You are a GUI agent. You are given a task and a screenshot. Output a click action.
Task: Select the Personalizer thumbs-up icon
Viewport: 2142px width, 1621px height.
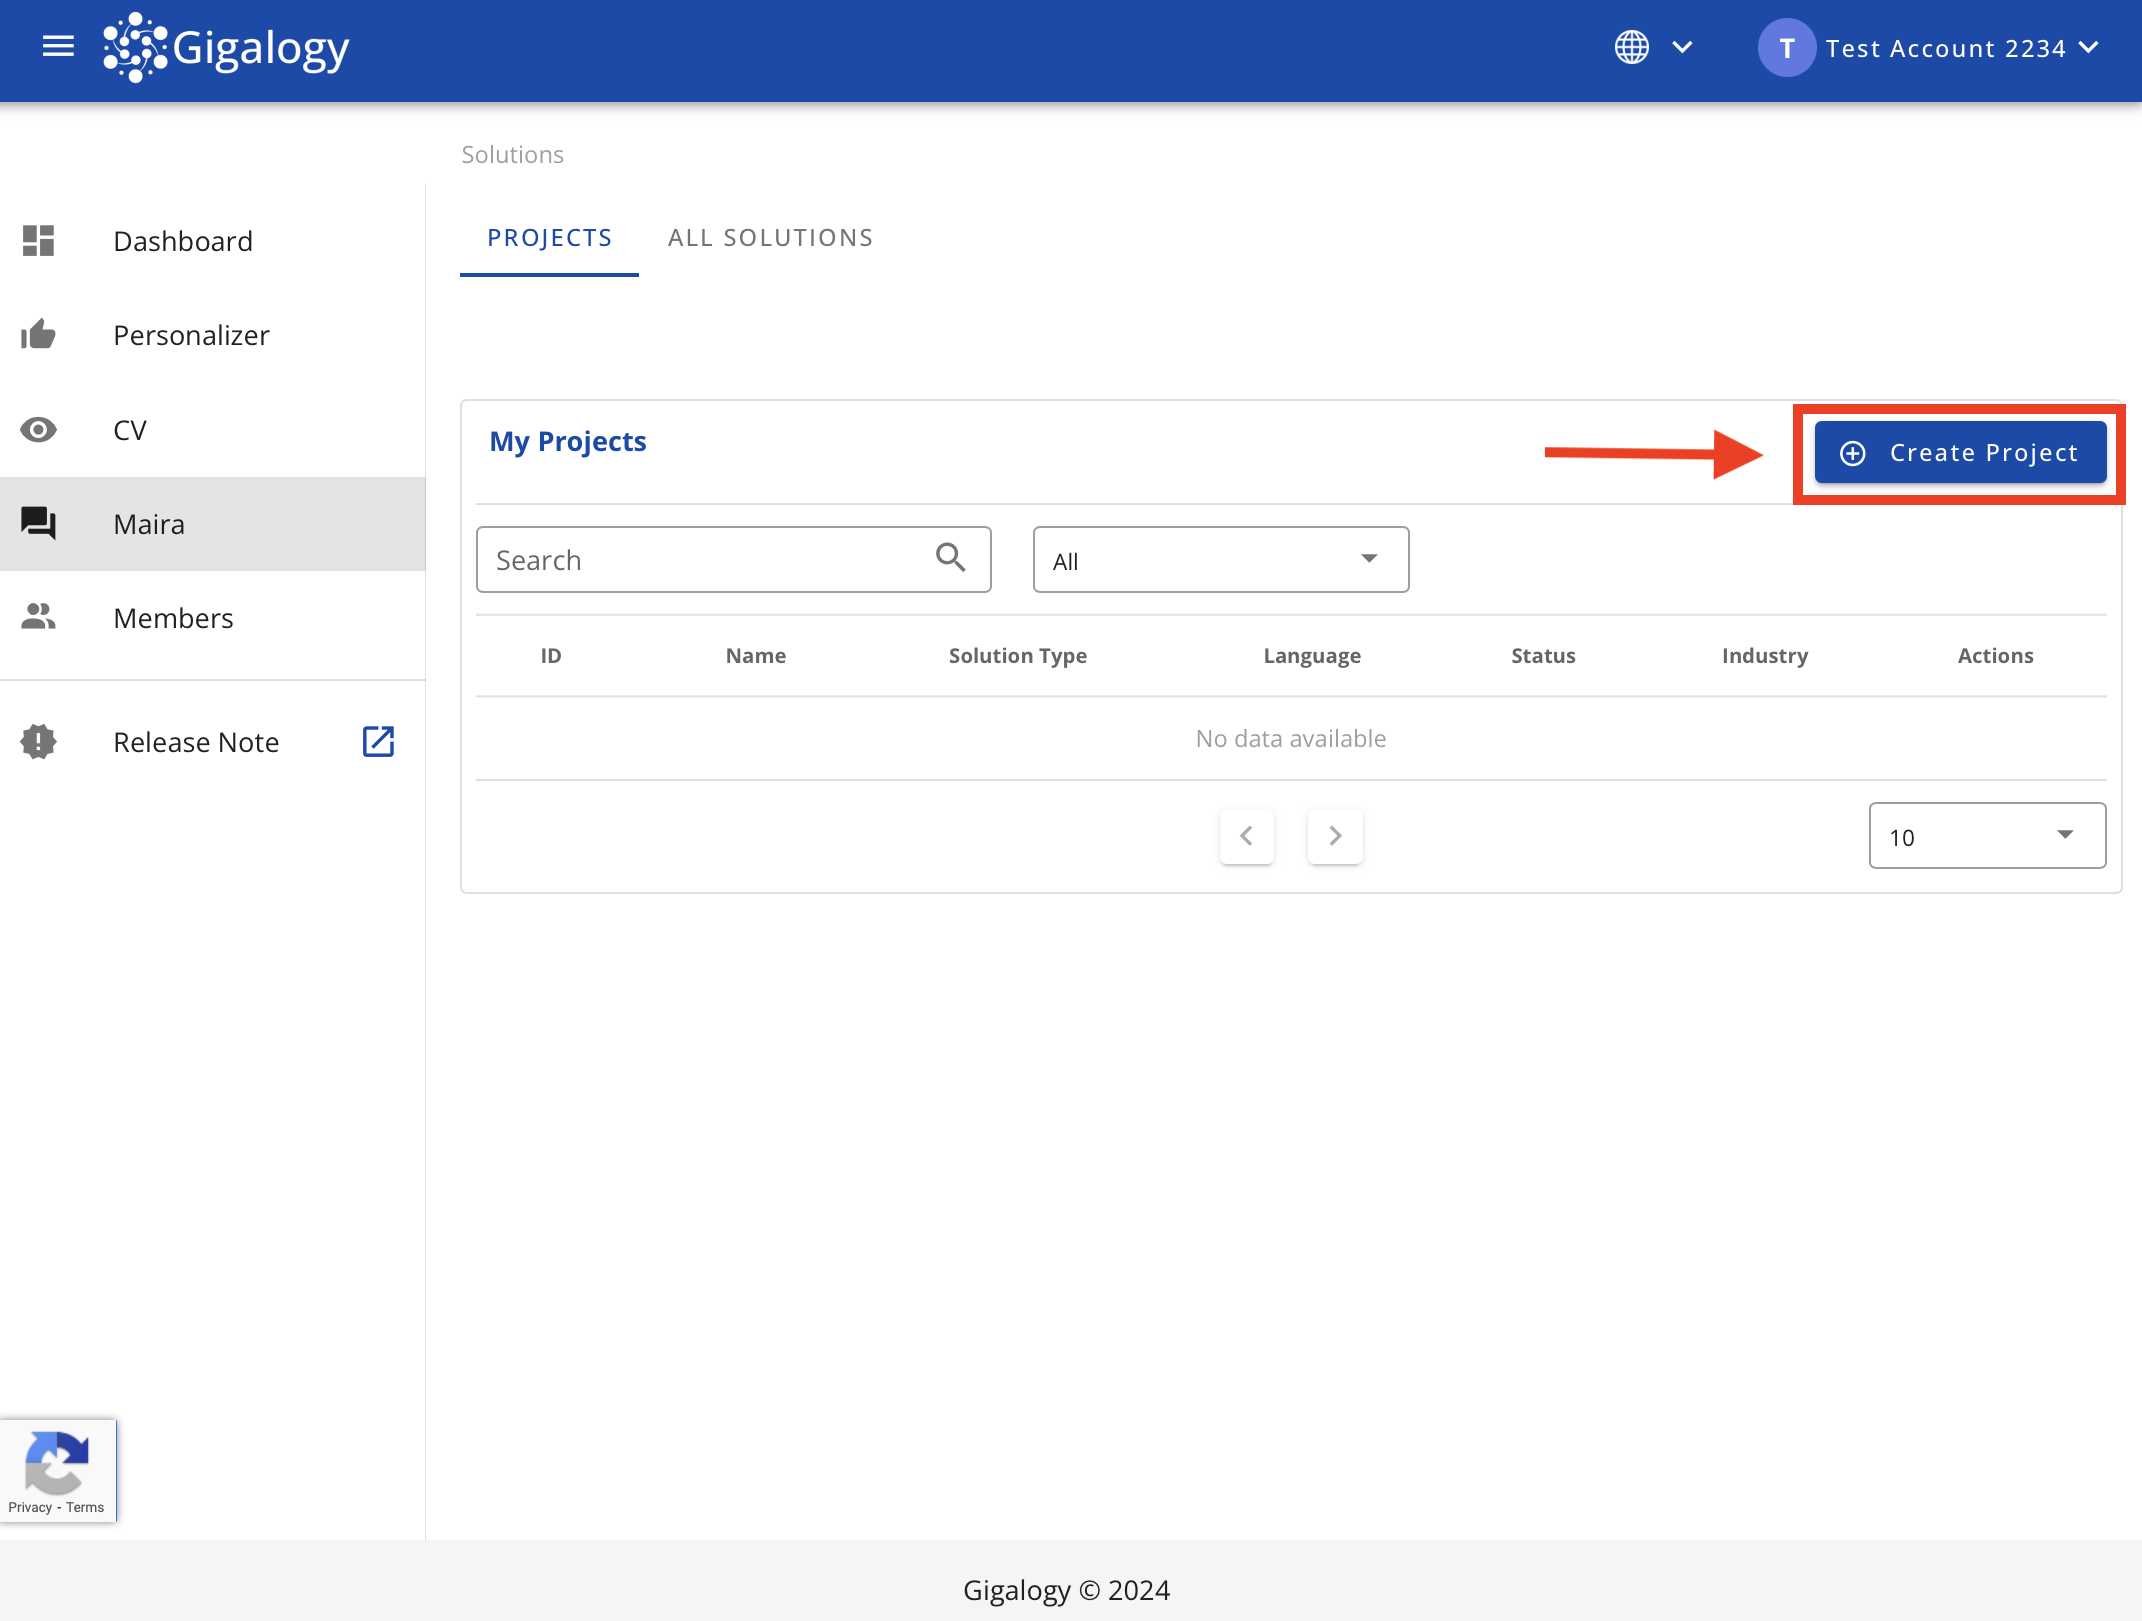click(38, 335)
